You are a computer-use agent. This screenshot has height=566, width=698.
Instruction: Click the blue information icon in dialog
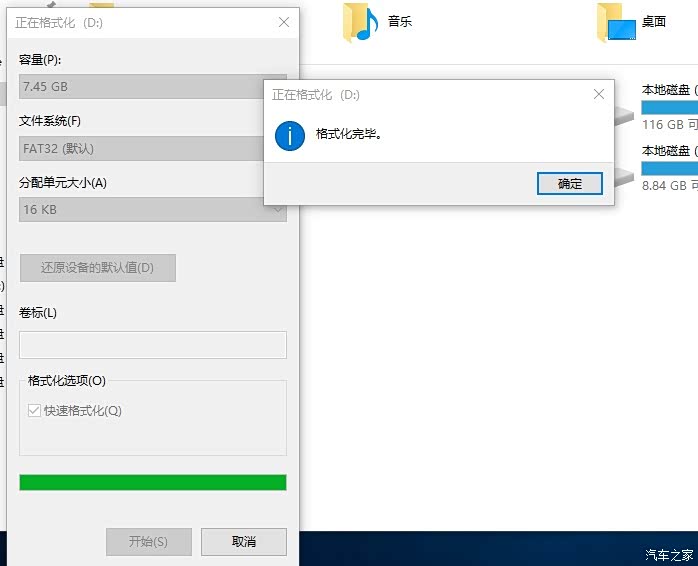pyautogui.click(x=290, y=136)
